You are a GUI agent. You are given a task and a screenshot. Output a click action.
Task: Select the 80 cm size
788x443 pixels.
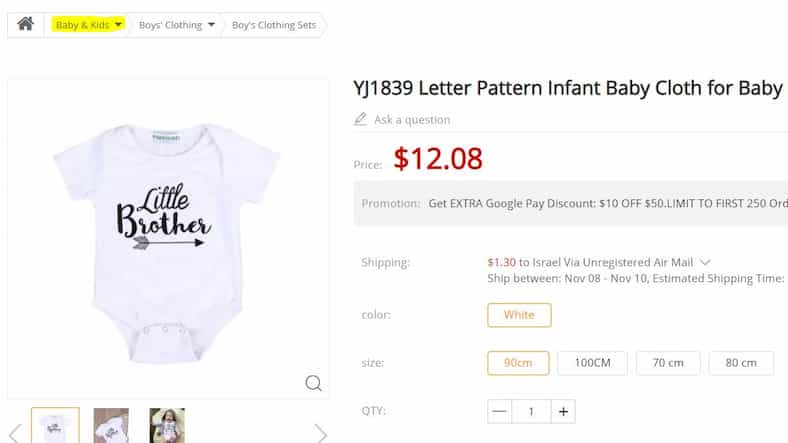point(741,362)
